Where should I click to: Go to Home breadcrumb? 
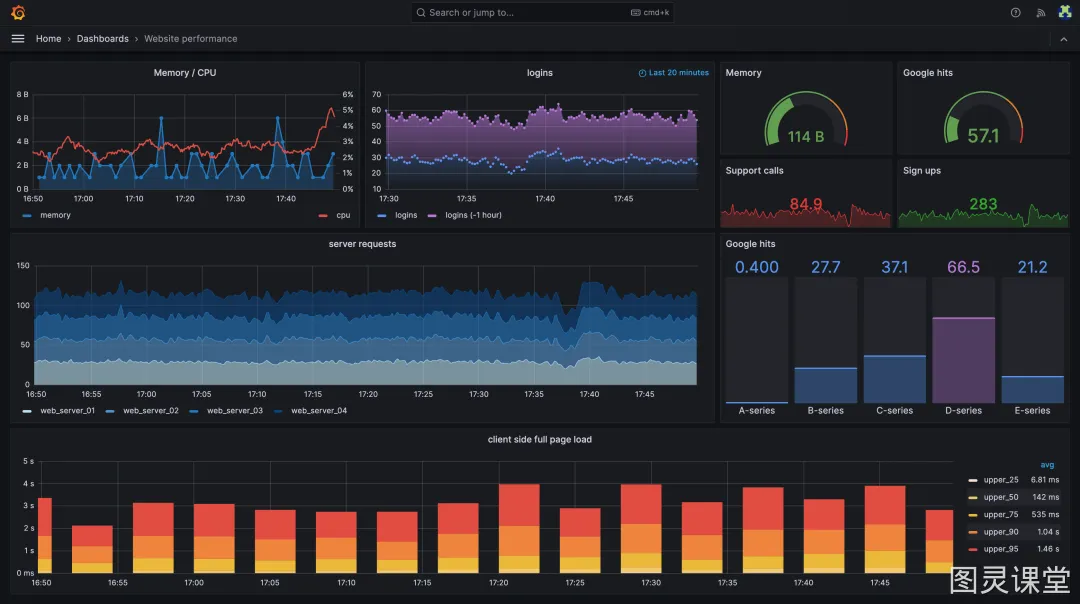click(x=48, y=39)
